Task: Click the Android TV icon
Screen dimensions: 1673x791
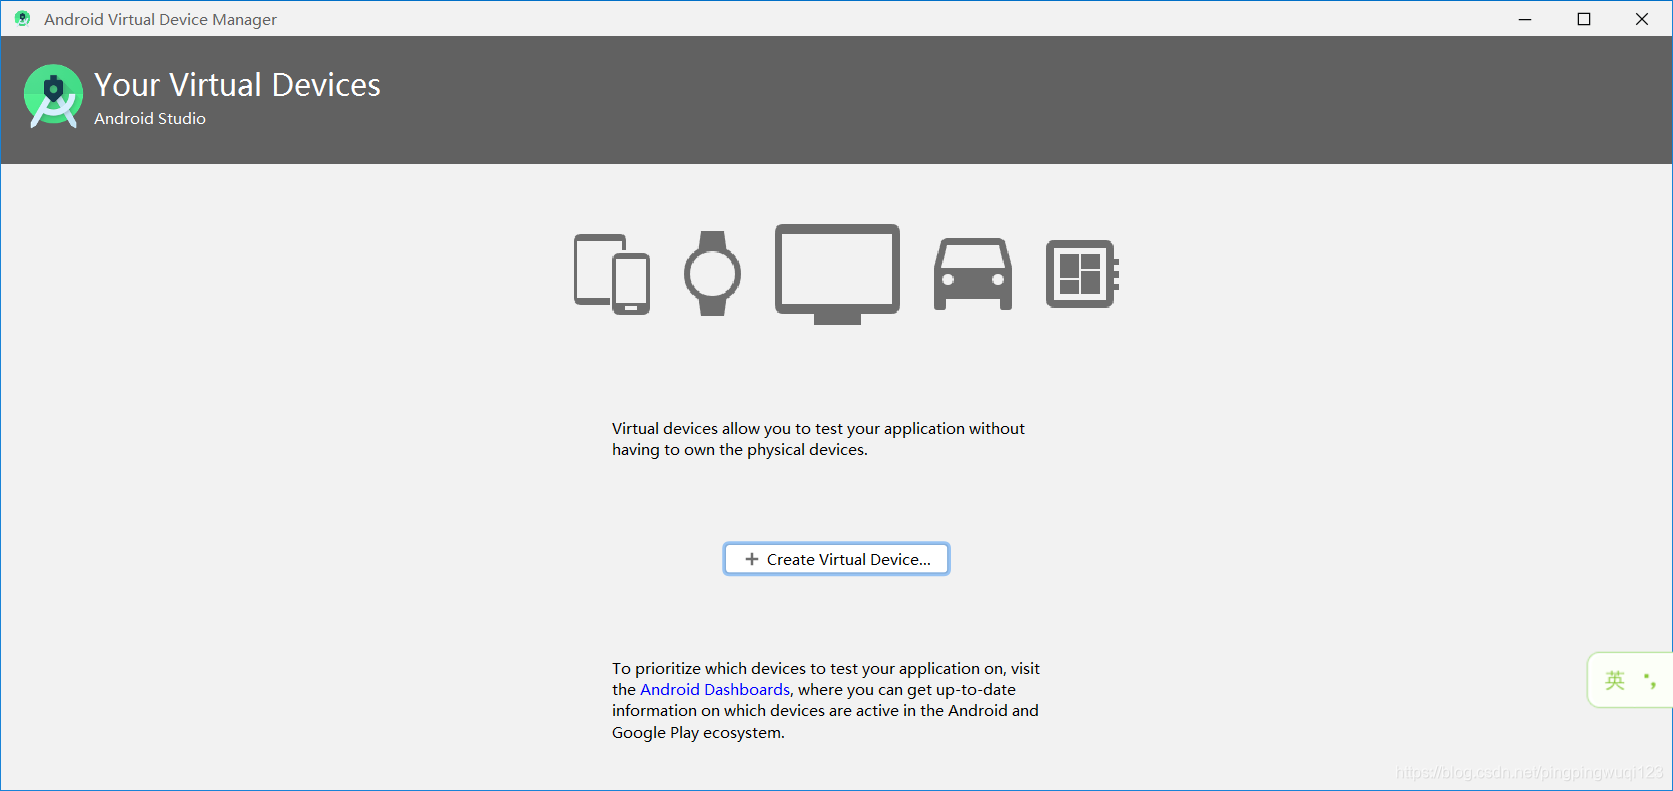Action: (x=837, y=274)
